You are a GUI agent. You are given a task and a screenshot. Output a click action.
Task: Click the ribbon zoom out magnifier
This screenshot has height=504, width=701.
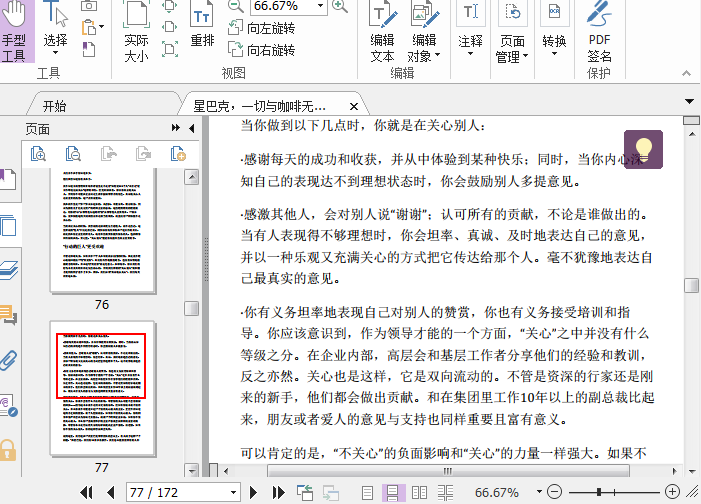click(x=236, y=6)
